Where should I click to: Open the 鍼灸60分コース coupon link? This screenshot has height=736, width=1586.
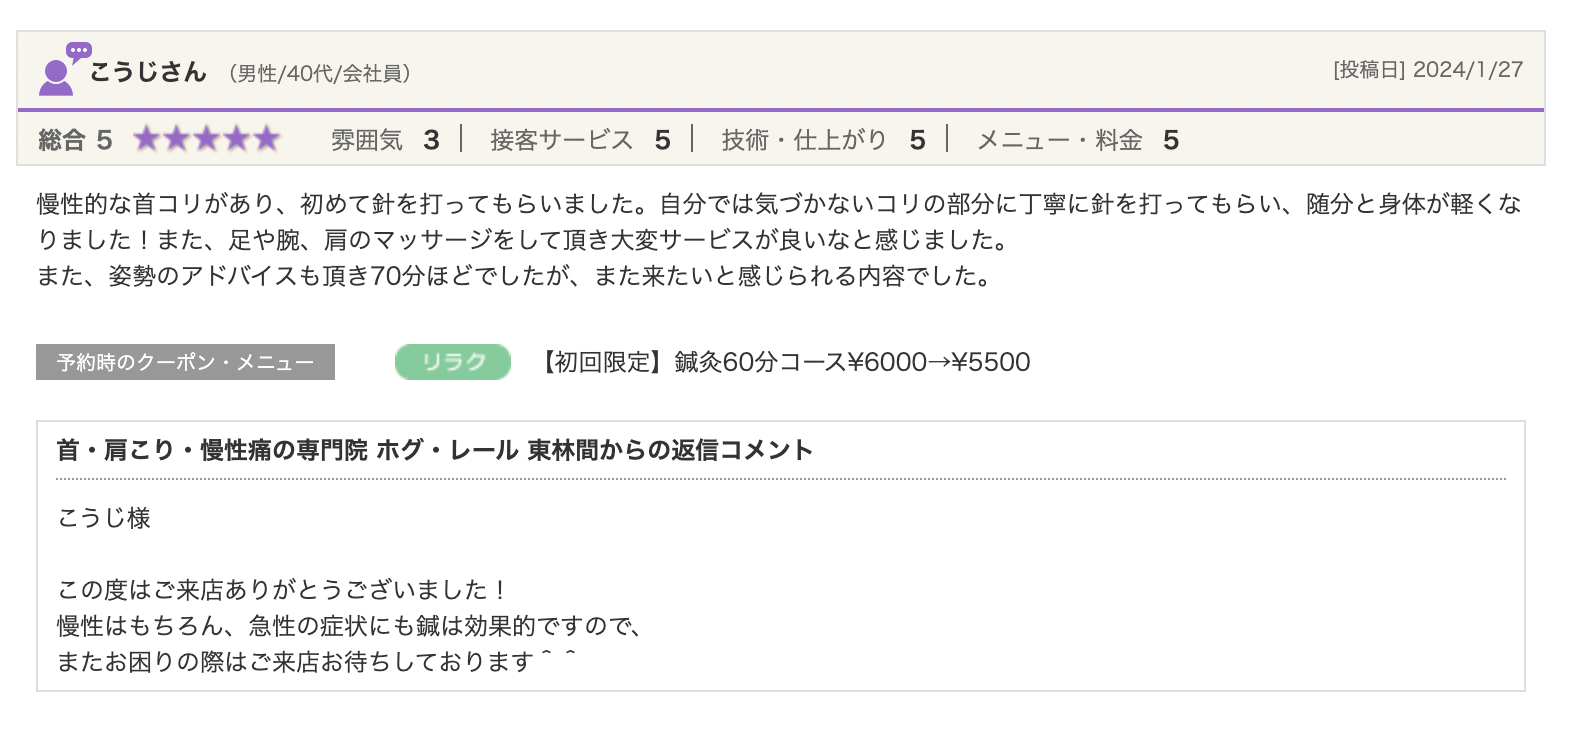(x=785, y=362)
